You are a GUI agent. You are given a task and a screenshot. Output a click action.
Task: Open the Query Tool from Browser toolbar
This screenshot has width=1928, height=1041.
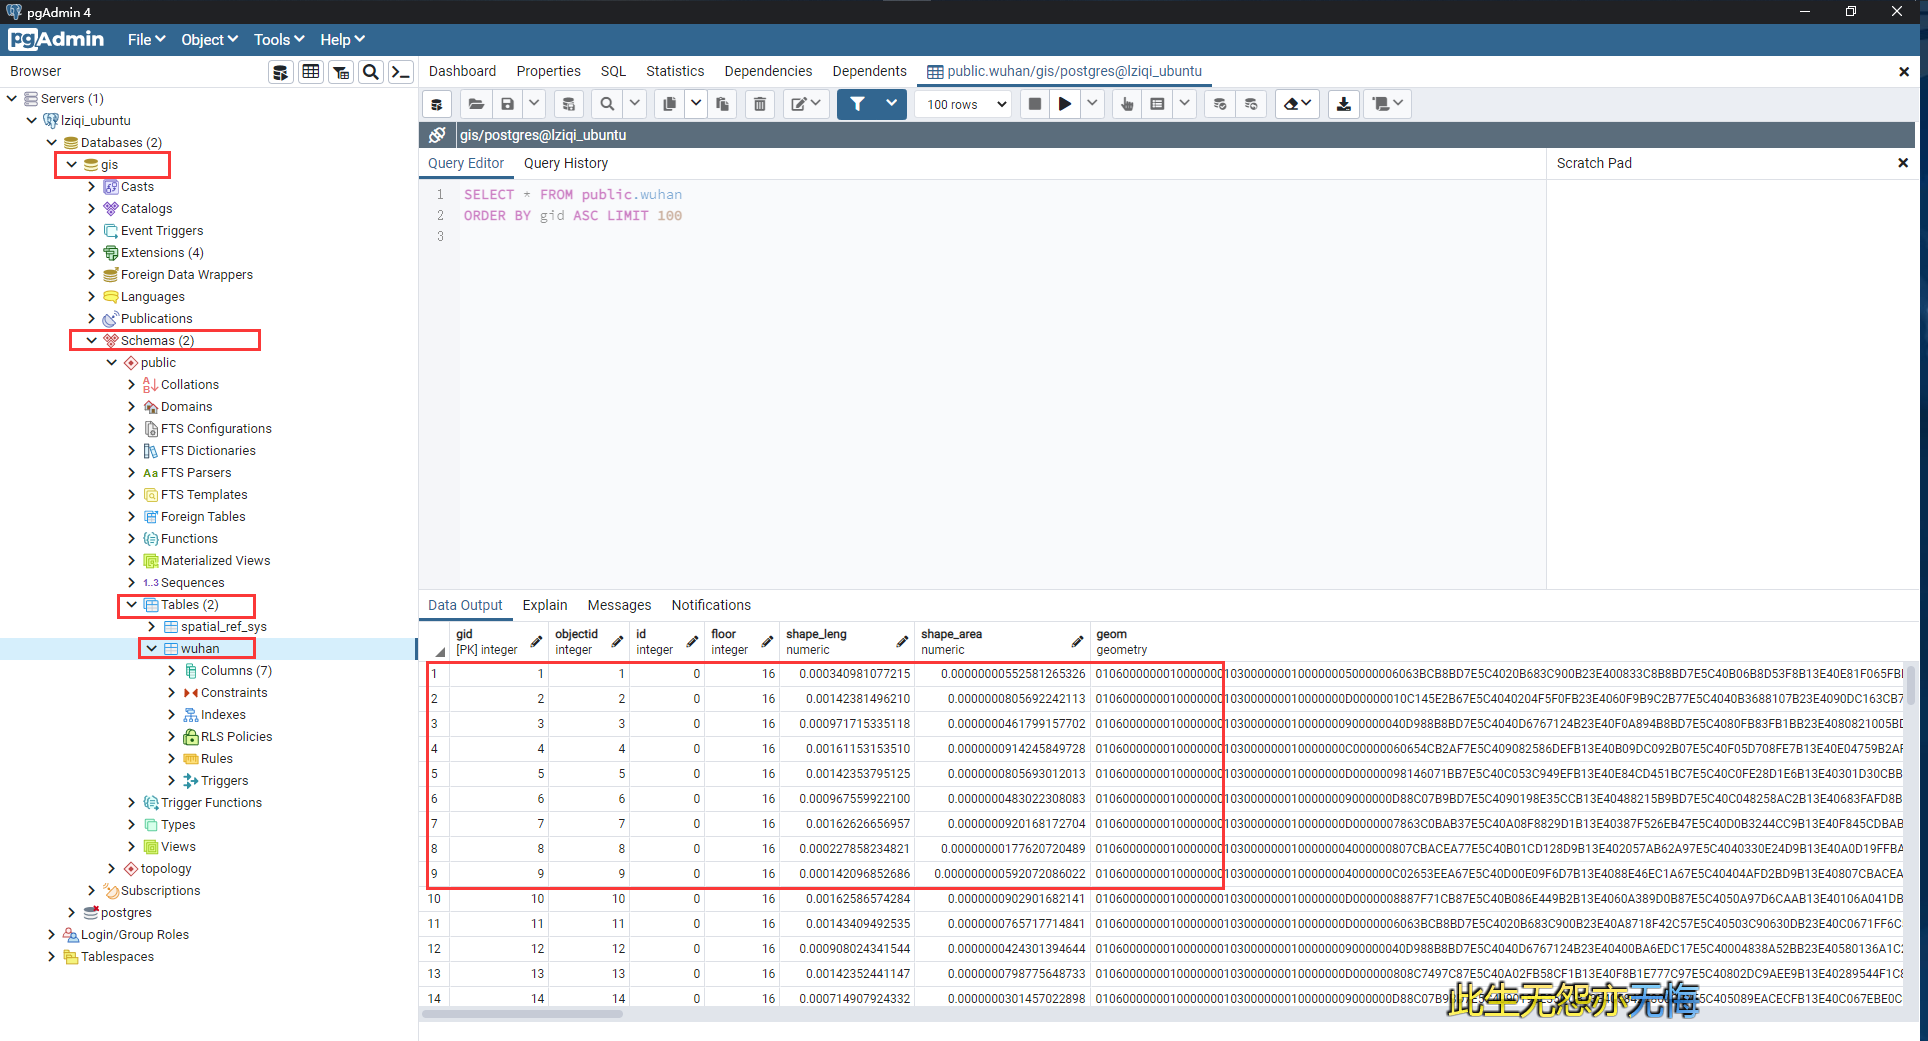pyautogui.click(x=281, y=72)
